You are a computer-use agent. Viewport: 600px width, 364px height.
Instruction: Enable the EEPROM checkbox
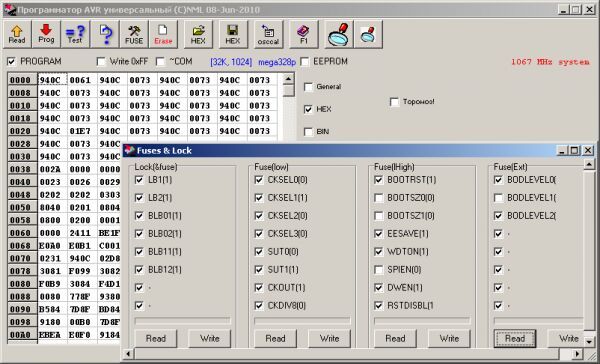(x=305, y=61)
